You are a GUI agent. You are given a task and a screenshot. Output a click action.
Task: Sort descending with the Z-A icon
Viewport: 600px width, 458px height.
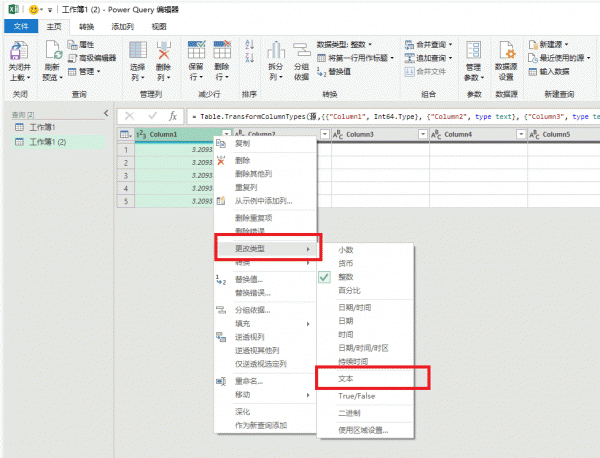pyautogui.click(x=249, y=58)
